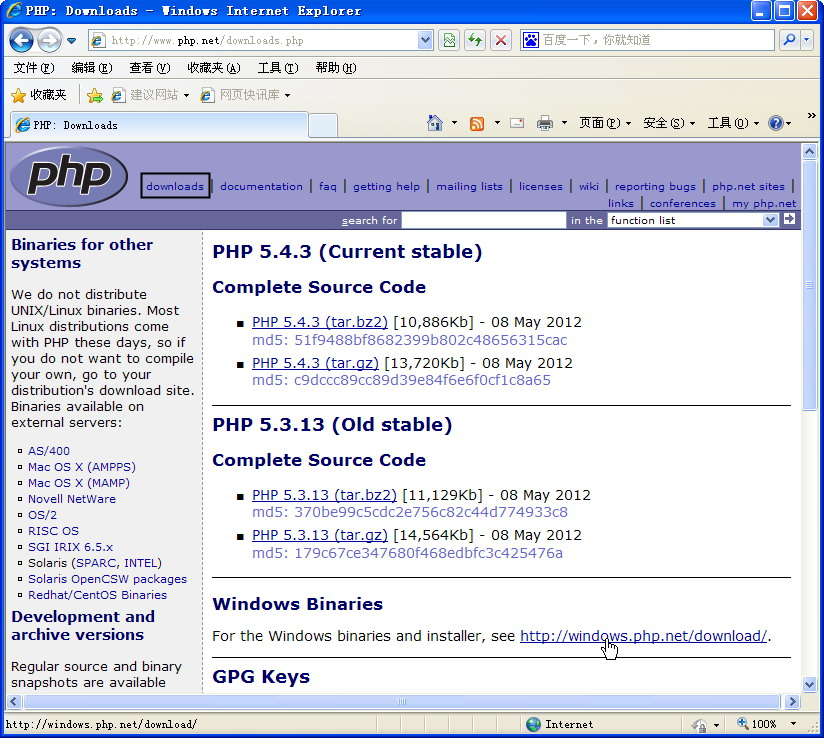824x744 pixels.
Task: Open the AS/400 binaries link
Action: coord(48,451)
